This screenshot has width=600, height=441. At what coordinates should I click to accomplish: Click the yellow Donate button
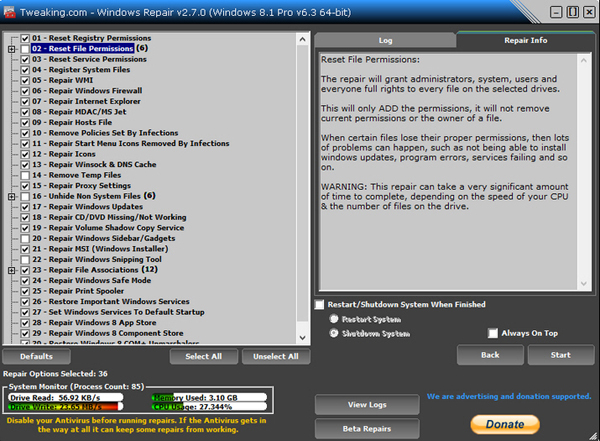(505, 424)
